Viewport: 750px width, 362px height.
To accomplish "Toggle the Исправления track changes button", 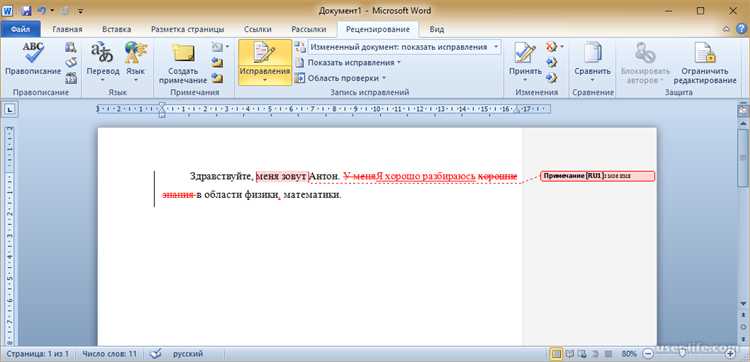I will tap(265, 57).
